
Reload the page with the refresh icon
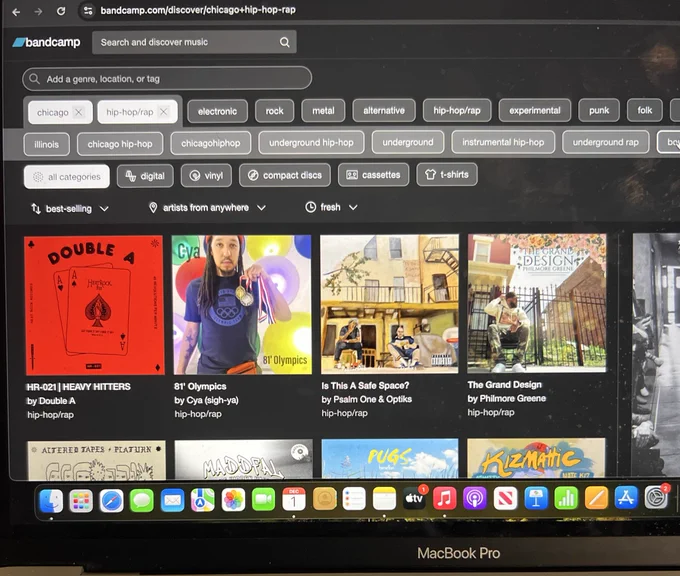(61, 11)
